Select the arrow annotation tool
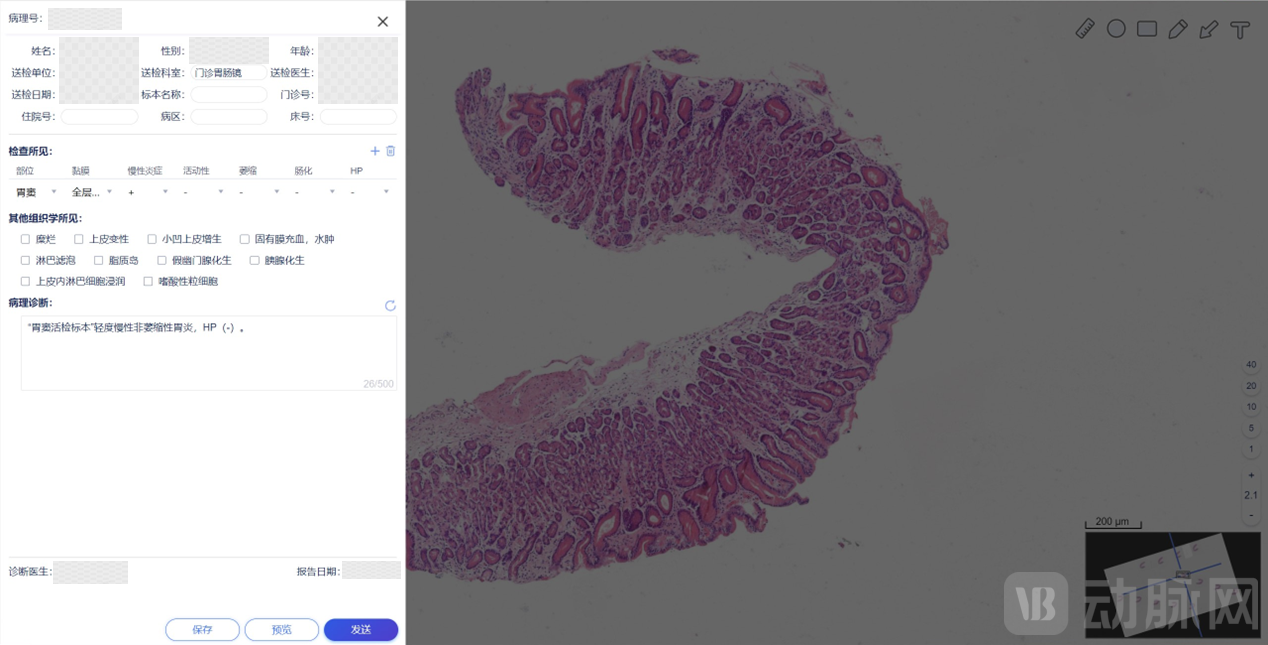This screenshot has height=645, width=1268. point(1209,29)
